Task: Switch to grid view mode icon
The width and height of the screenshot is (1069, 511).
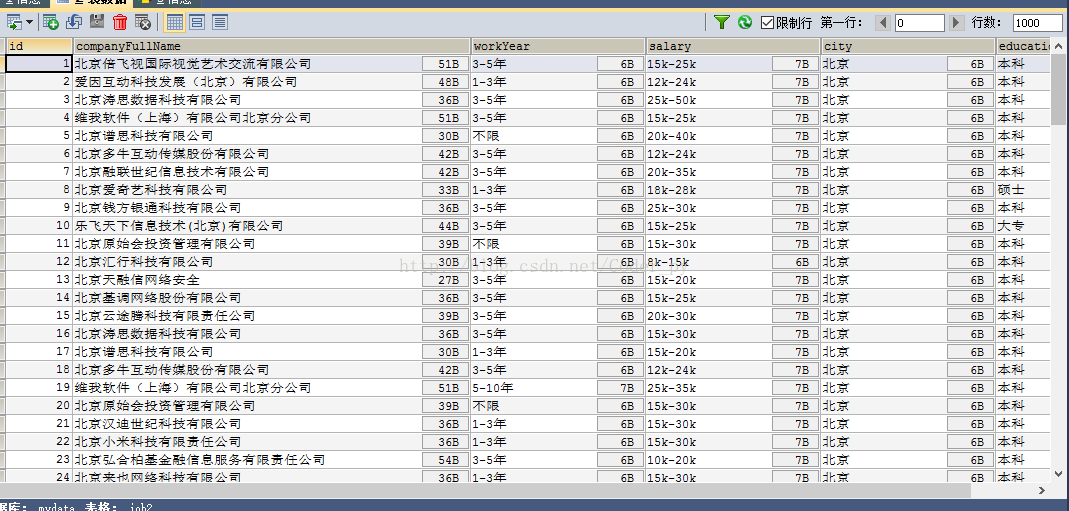Action: pos(175,22)
